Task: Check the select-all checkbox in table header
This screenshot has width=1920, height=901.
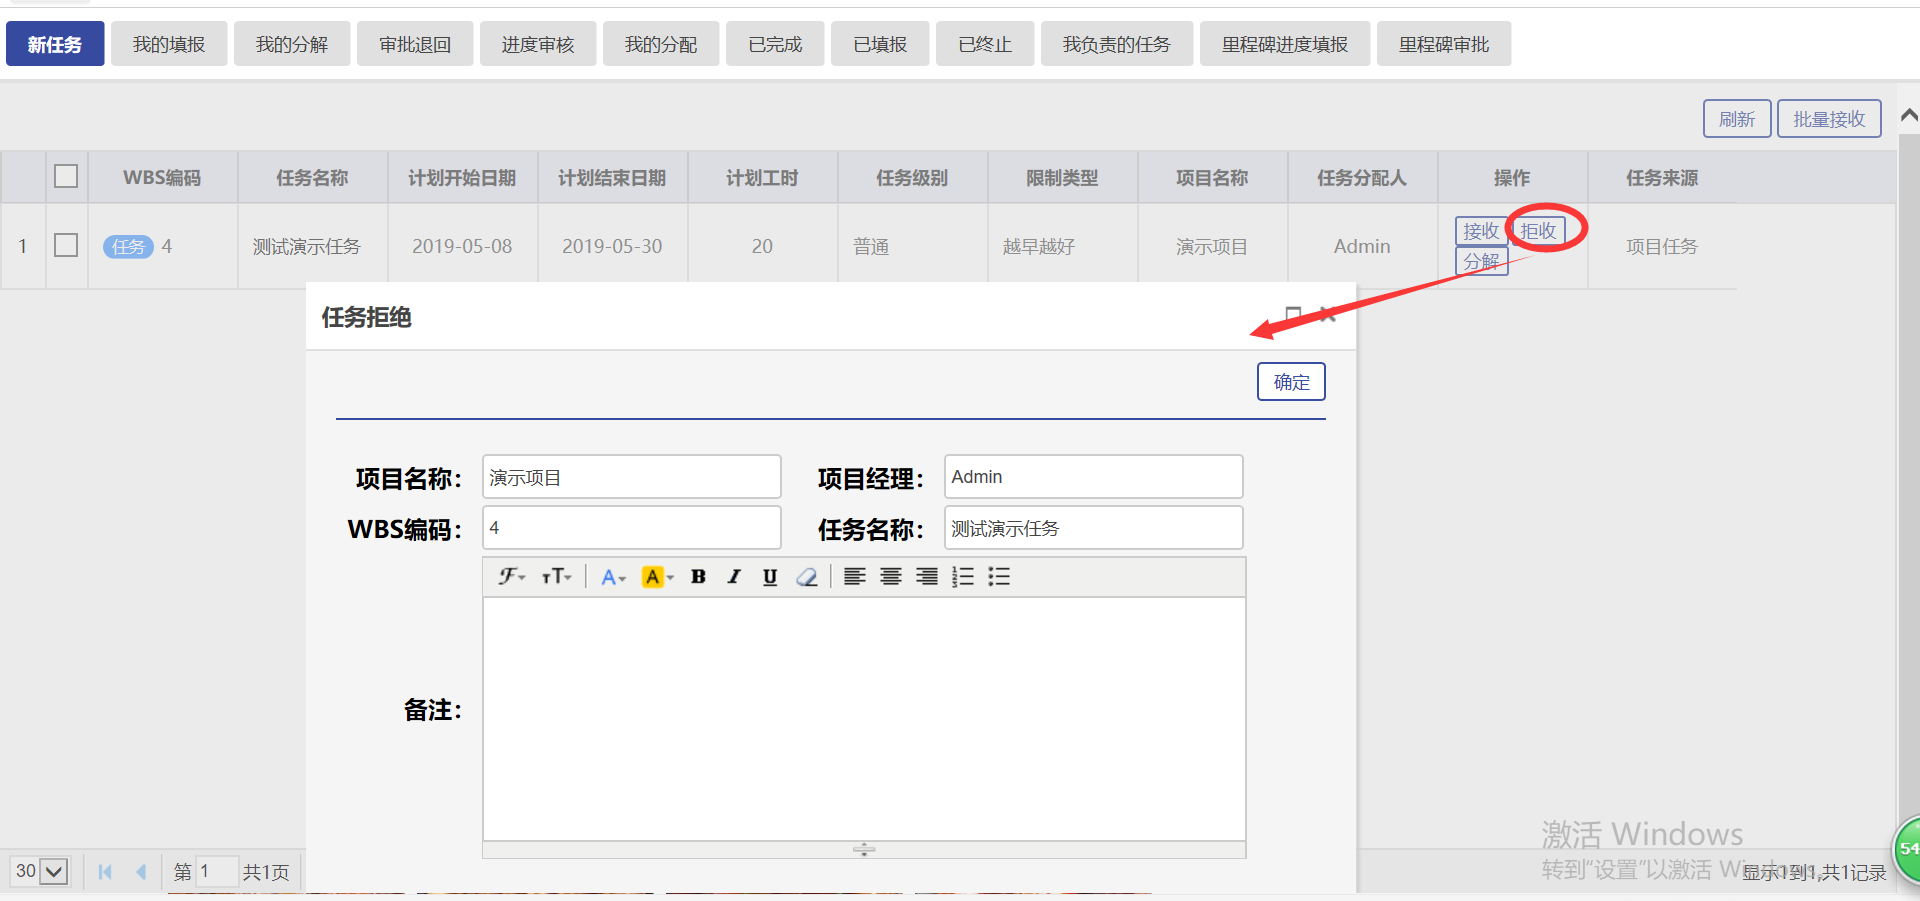Action: coord(66,177)
